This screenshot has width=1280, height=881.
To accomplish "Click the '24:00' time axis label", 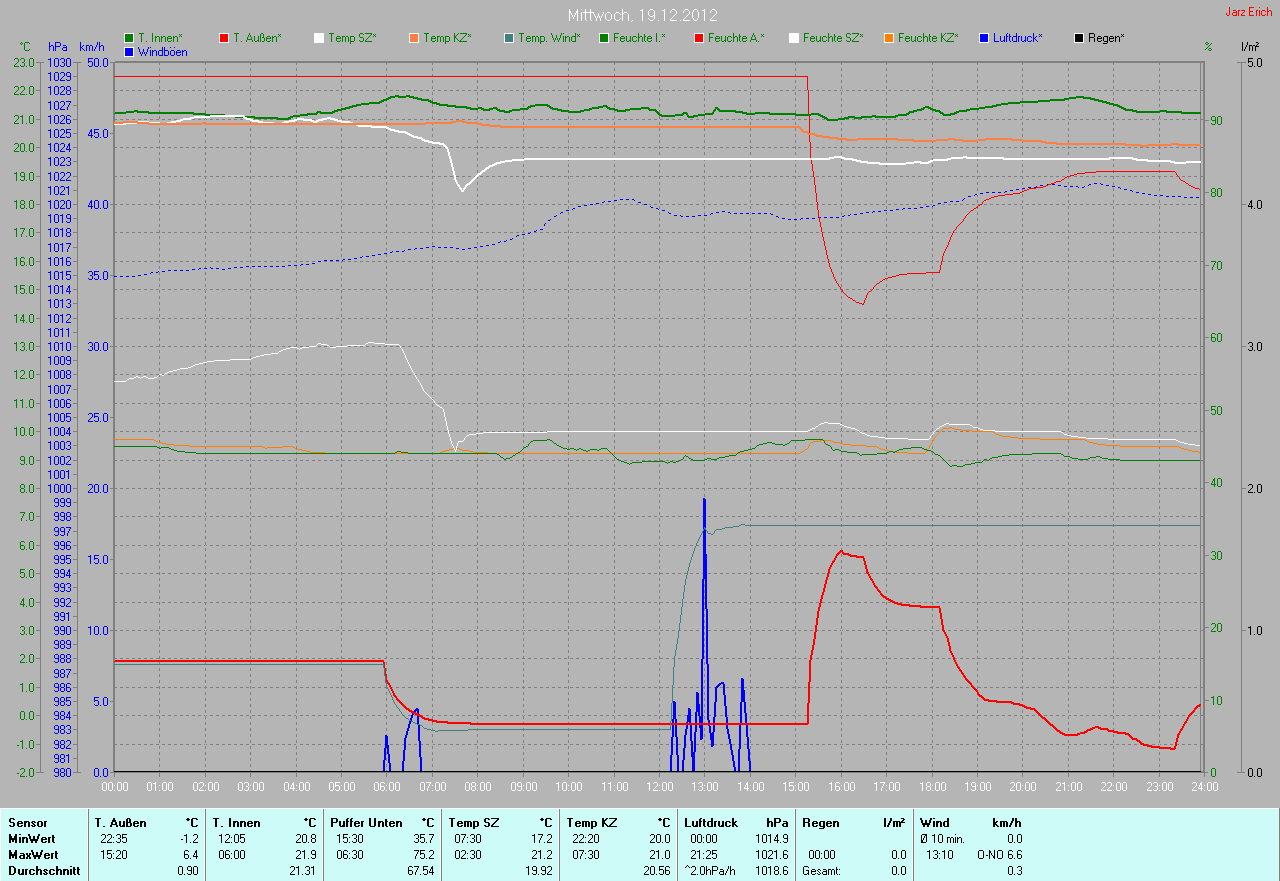I will (1203, 786).
